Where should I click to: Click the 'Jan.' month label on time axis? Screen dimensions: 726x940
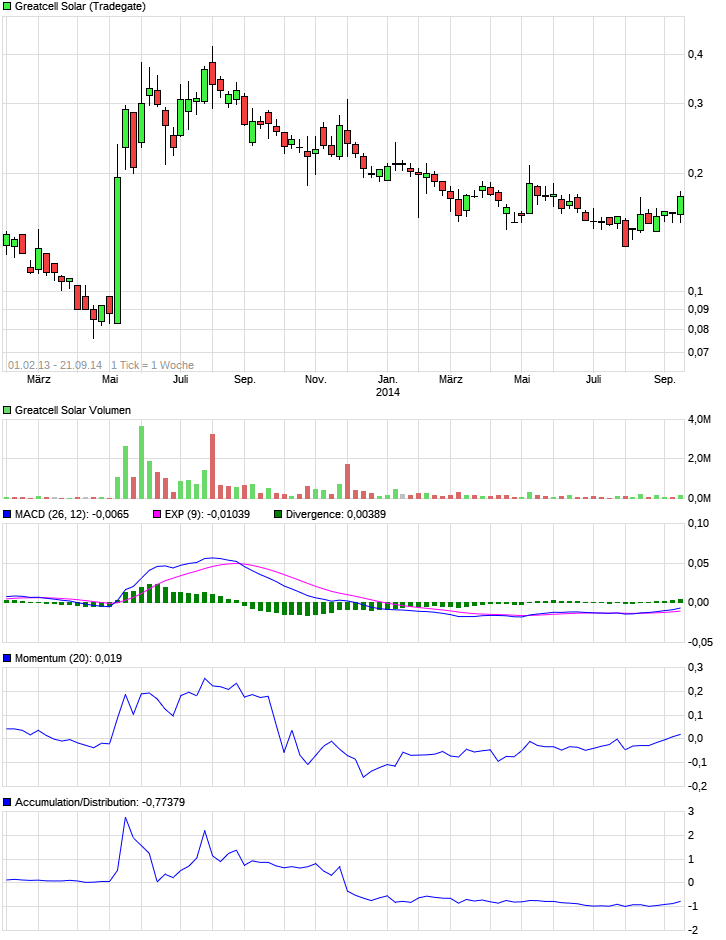point(387,379)
